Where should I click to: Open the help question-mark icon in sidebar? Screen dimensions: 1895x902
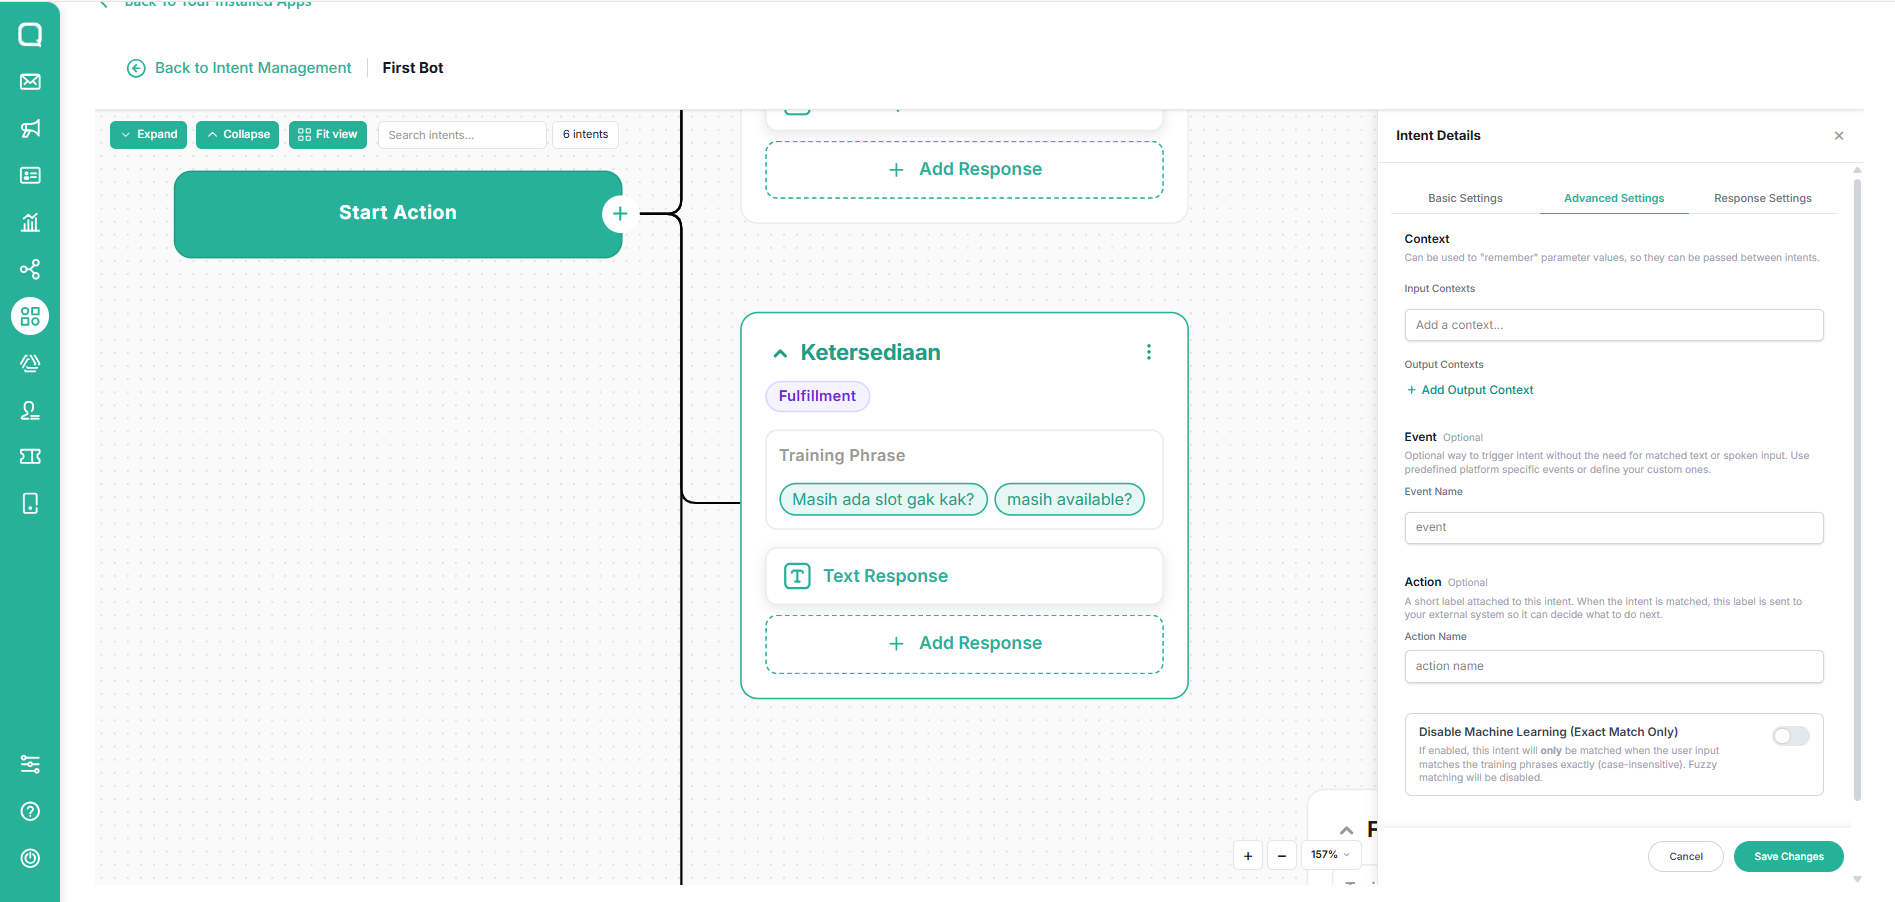(30, 811)
